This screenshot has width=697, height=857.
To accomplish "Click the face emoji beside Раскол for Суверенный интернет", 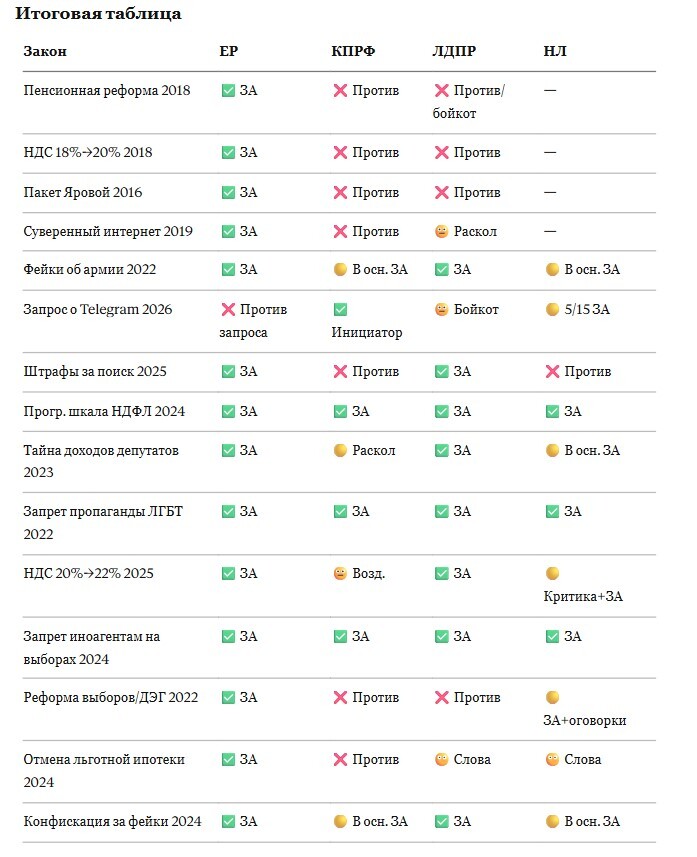I will 442,231.
